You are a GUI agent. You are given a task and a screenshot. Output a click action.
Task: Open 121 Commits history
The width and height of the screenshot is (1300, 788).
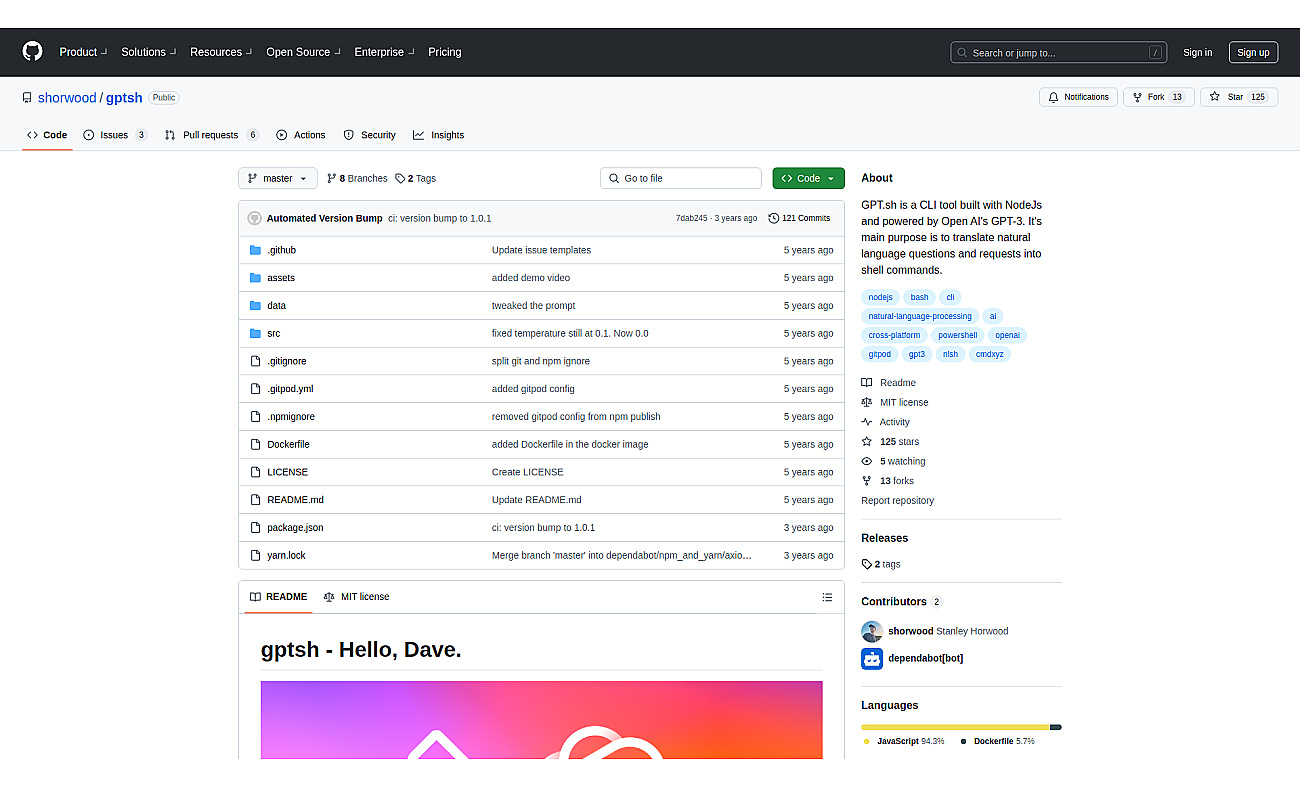(x=799, y=218)
